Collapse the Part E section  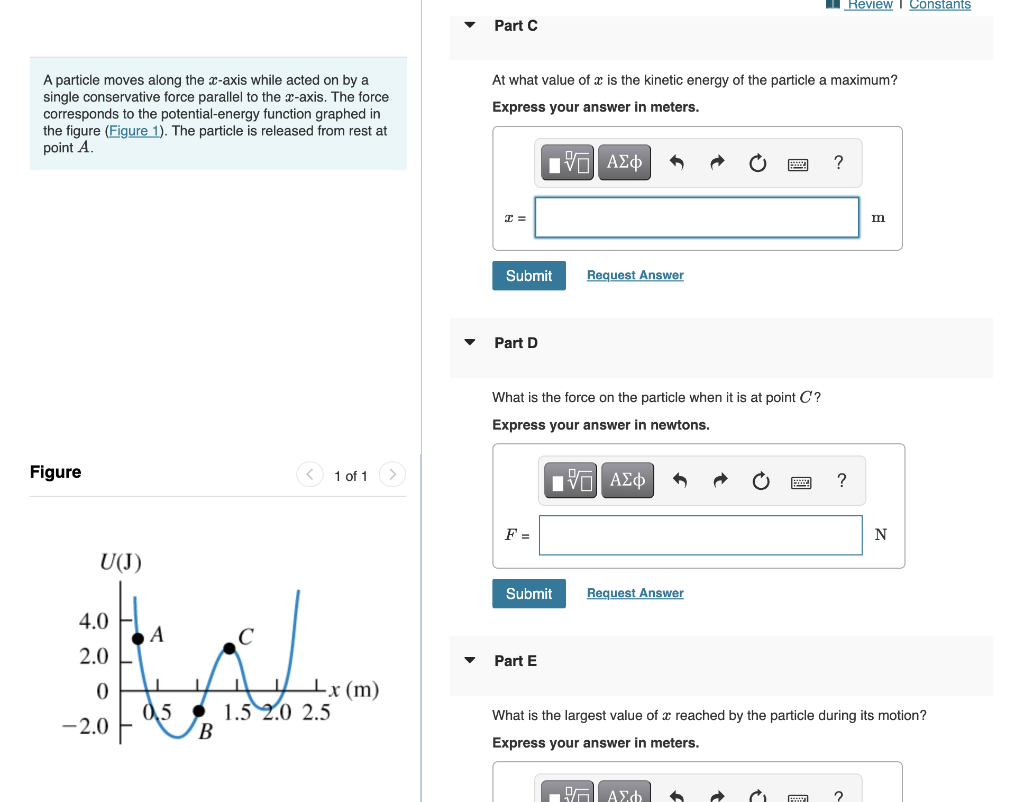(x=469, y=660)
